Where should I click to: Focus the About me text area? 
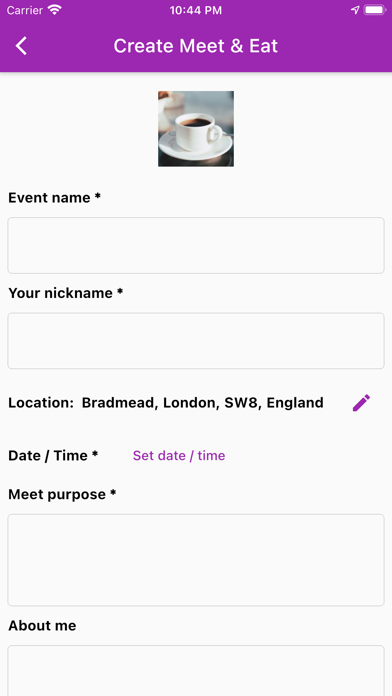click(x=196, y=671)
